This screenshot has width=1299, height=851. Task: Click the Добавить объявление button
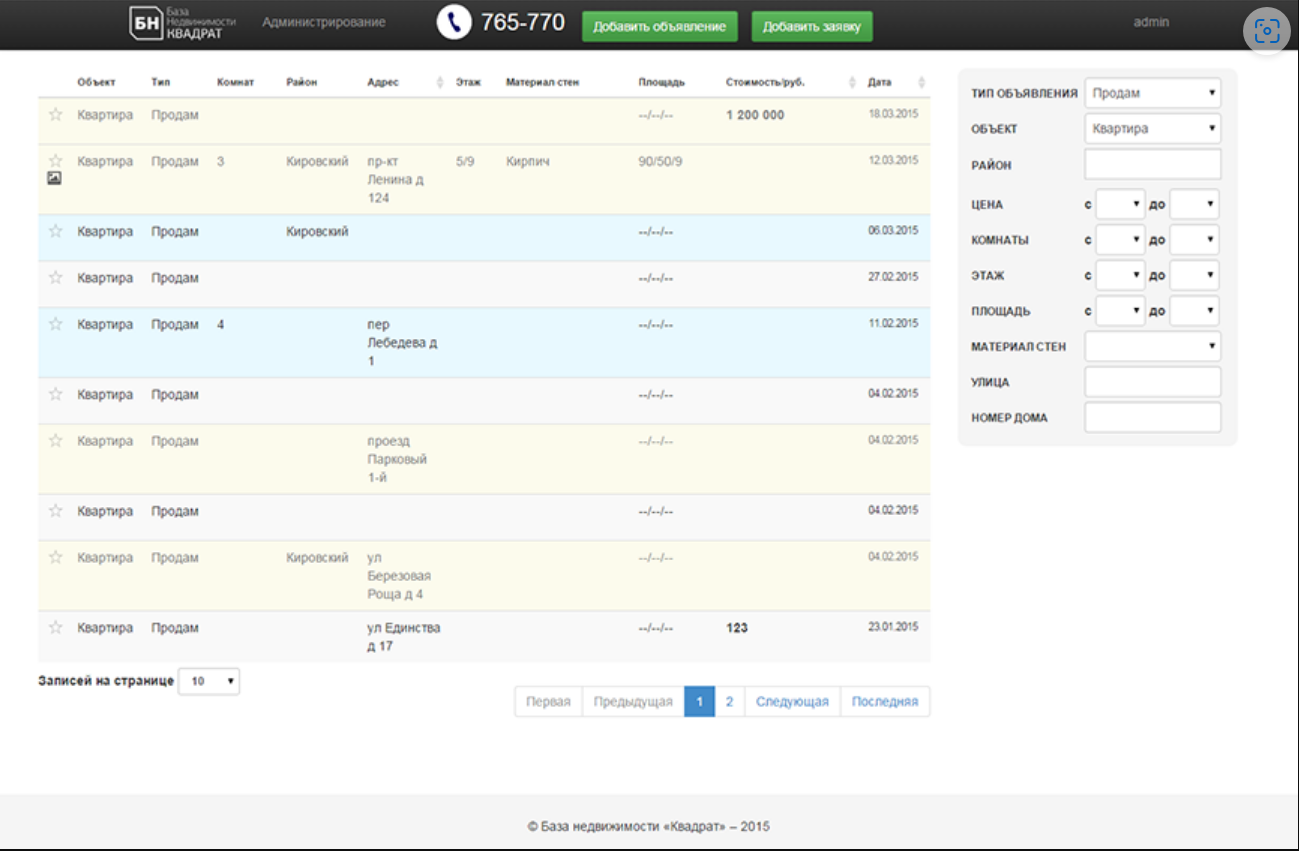(660, 27)
